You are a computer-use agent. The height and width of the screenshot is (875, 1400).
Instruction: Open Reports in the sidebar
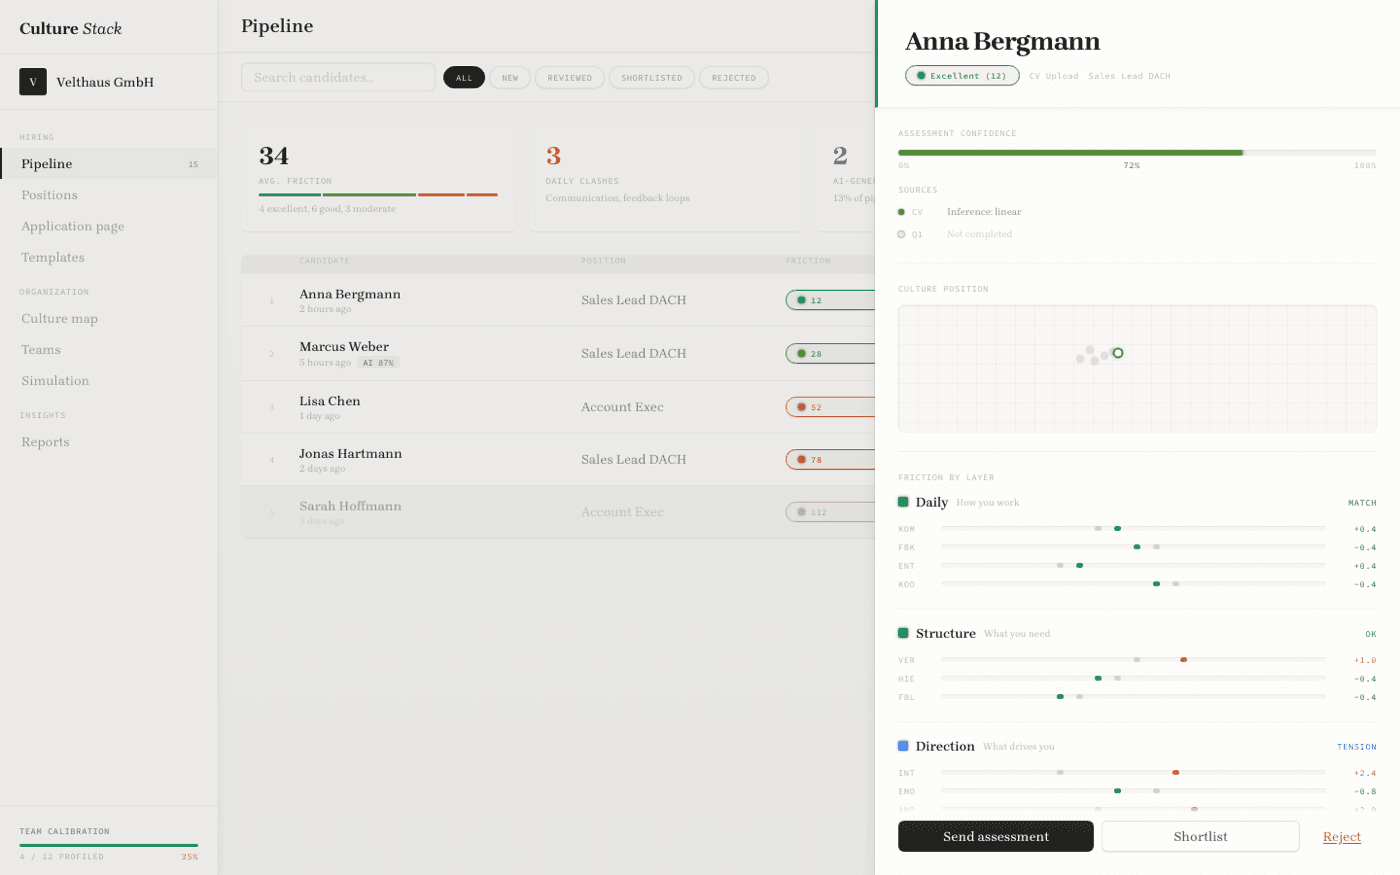tap(109, 442)
